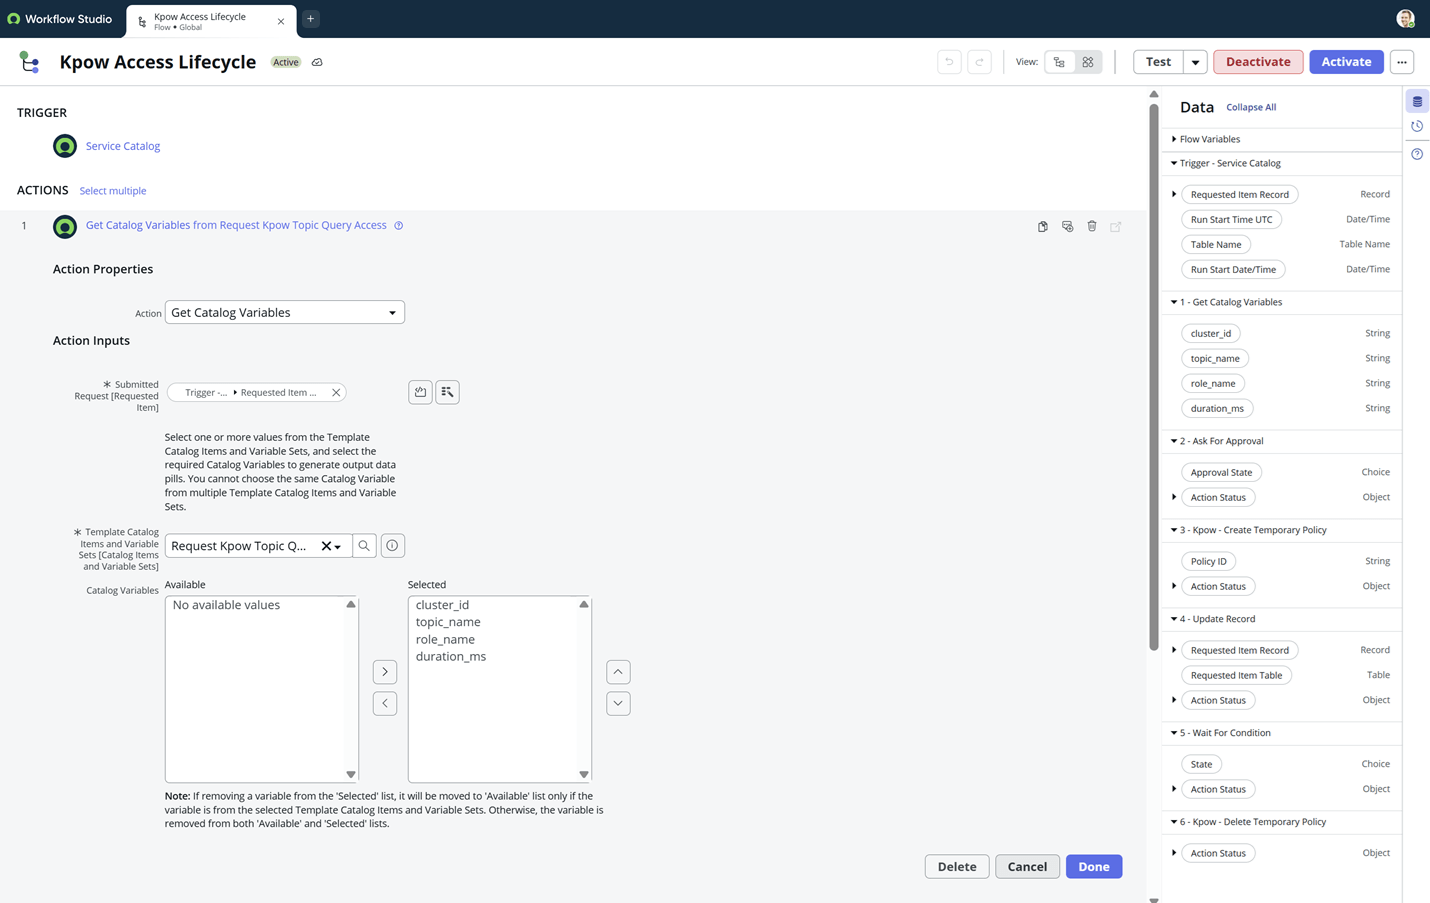Click the redo arrow icon
Image resolution: width=1430 pixels, height=903 pixels.
980,62
